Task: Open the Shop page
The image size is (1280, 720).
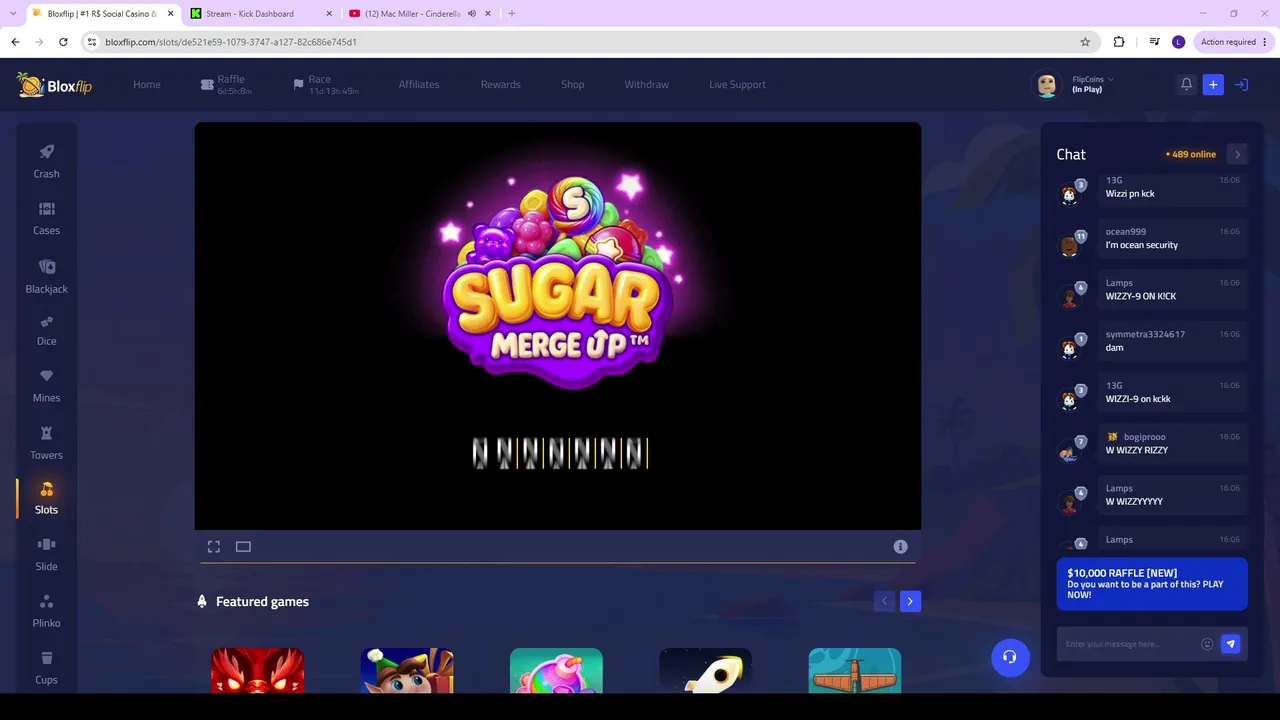Action: (572, 85)
